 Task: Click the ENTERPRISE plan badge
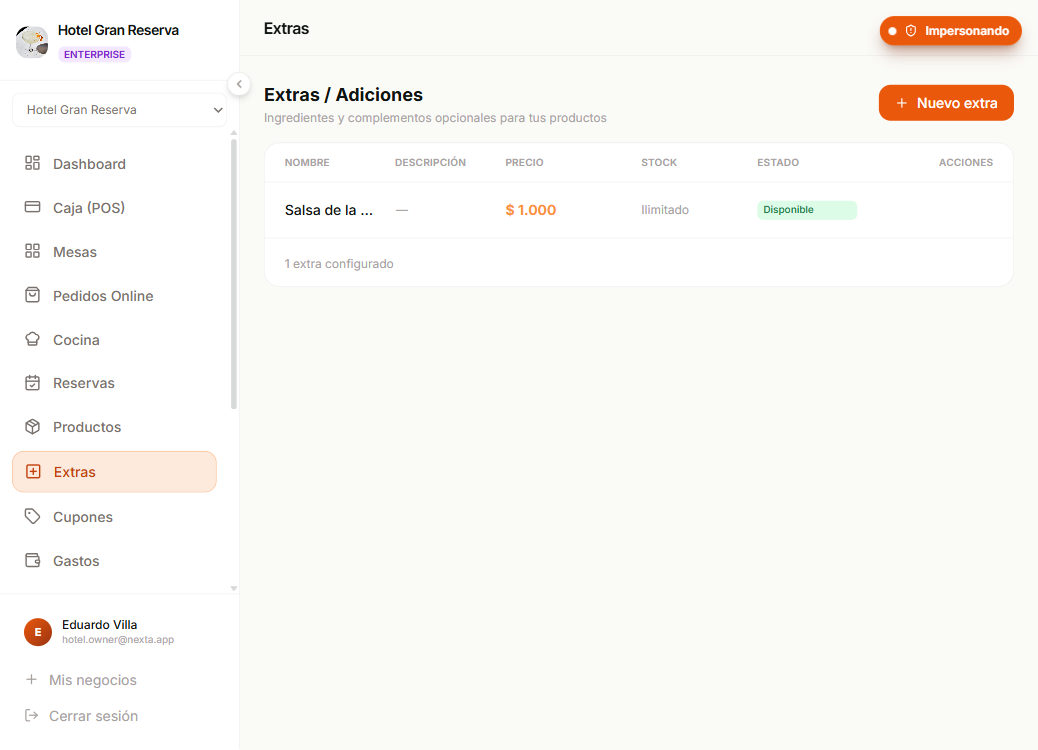[x=95, y=54]
